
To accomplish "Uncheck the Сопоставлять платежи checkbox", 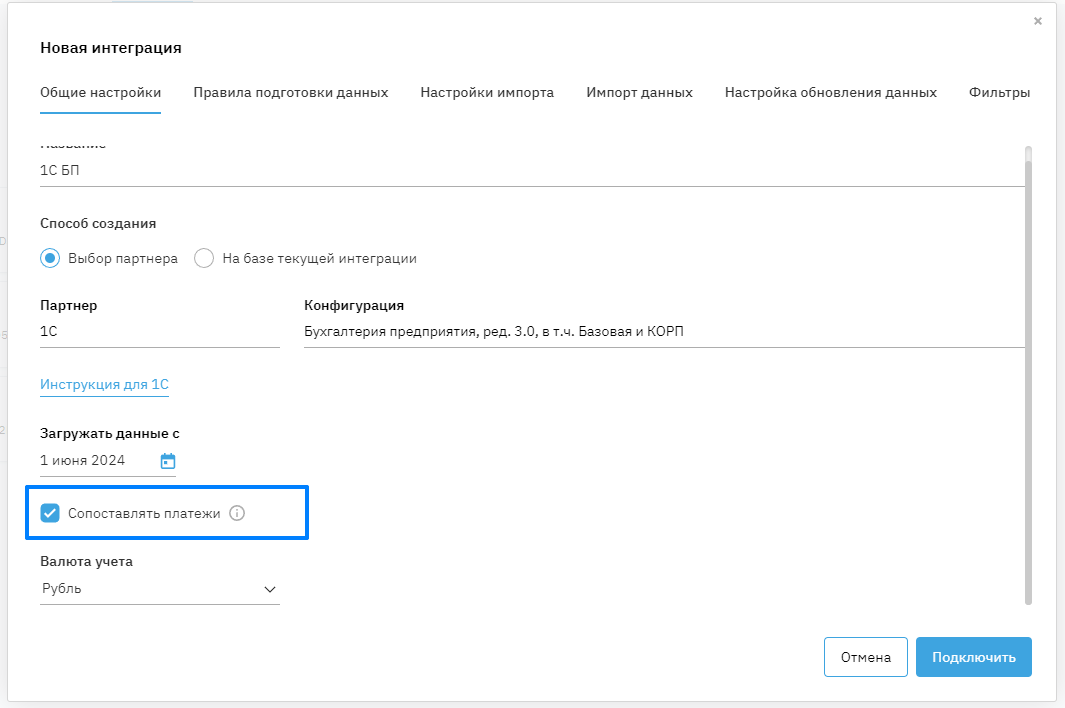I will 50,513.
